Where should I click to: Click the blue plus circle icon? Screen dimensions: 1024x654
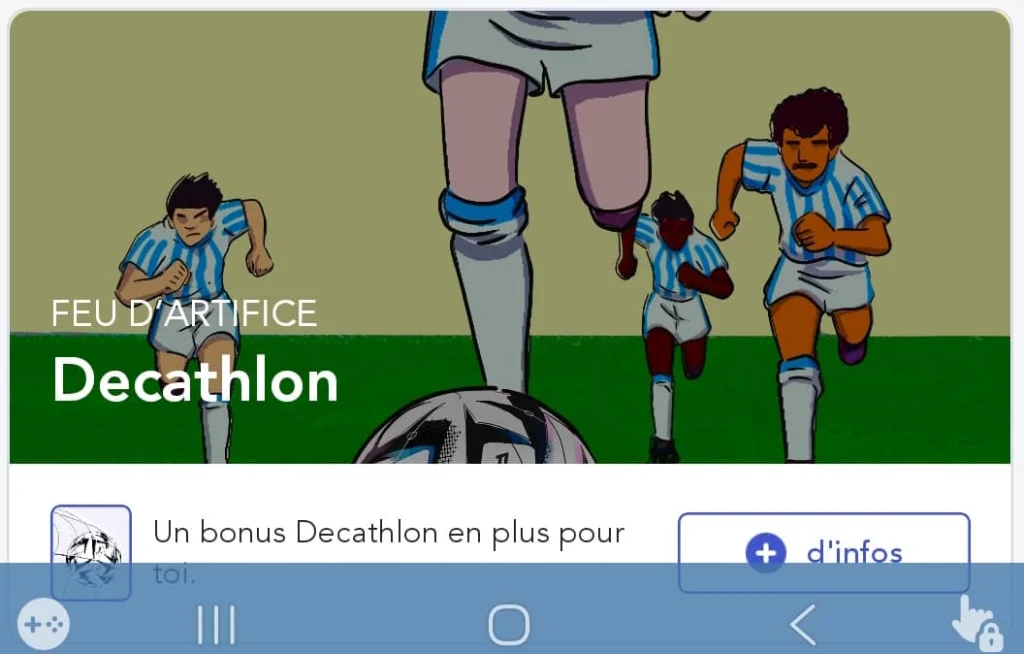(765, 553)
